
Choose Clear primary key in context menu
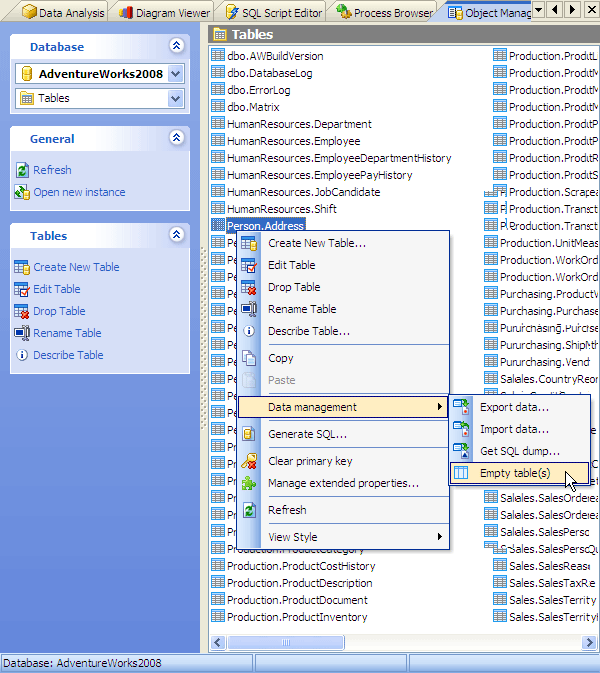tap(342, 461)
